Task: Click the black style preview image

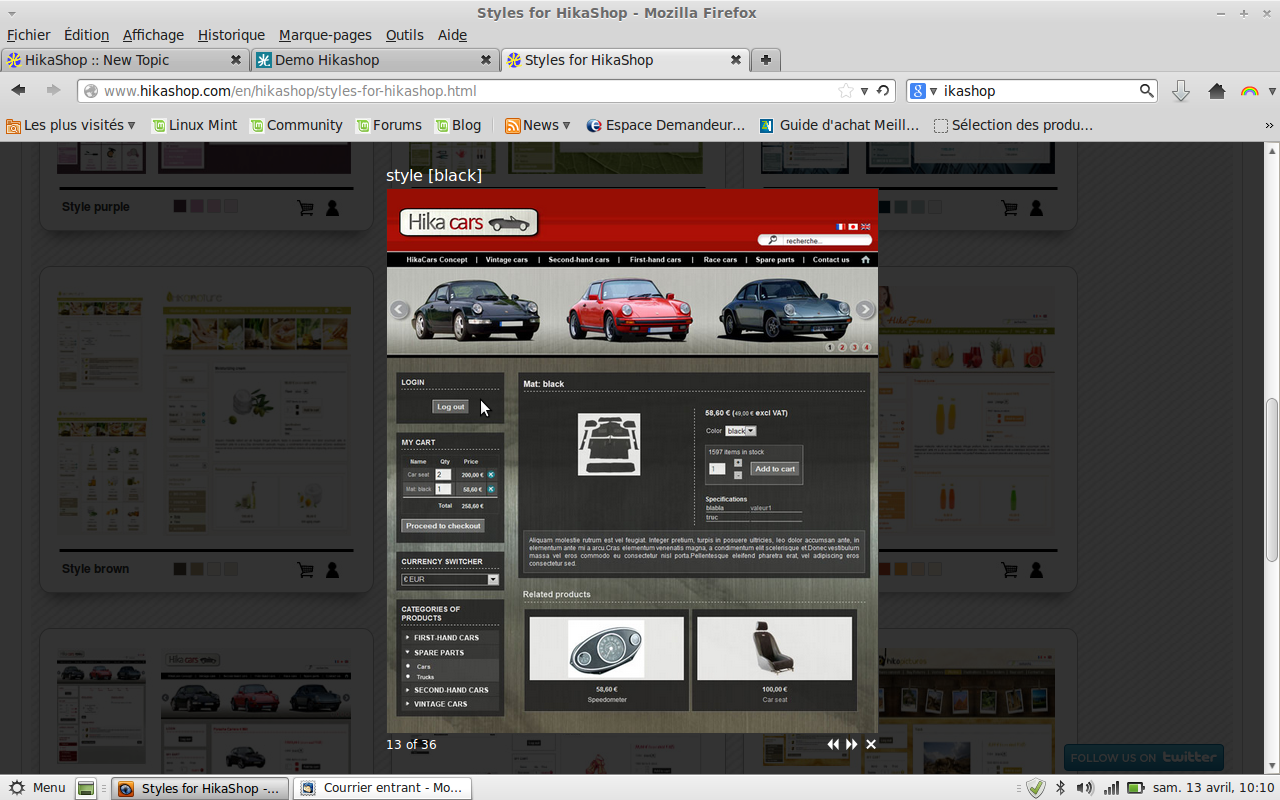Action: click(x=632, y=460)
